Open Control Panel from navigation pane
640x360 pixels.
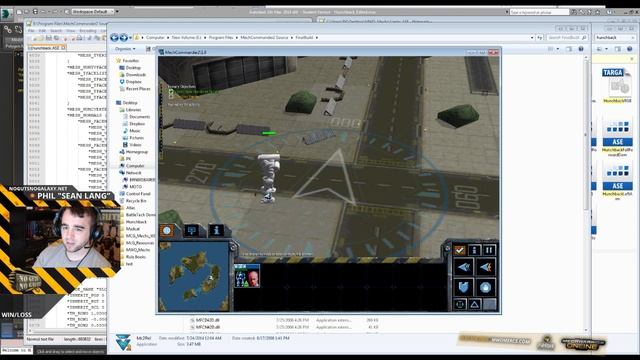134,194
